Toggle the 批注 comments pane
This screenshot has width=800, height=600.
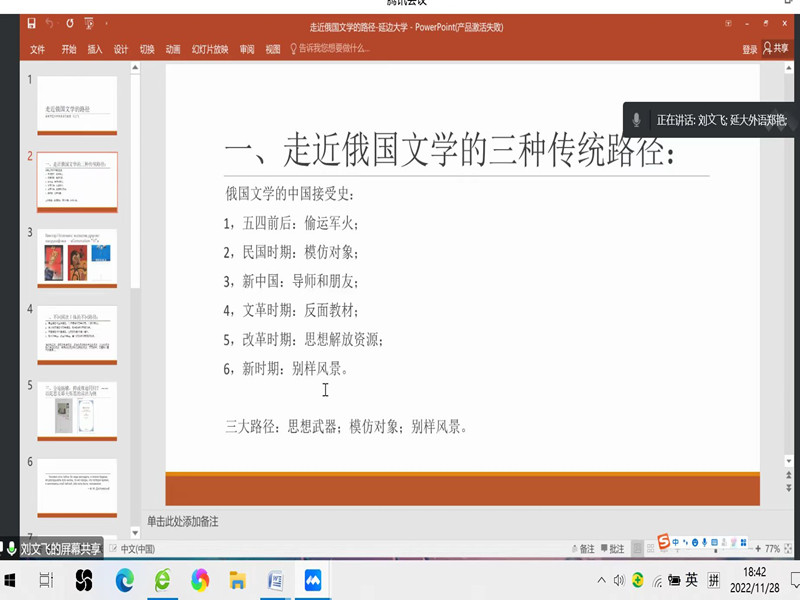coord(611,549)
